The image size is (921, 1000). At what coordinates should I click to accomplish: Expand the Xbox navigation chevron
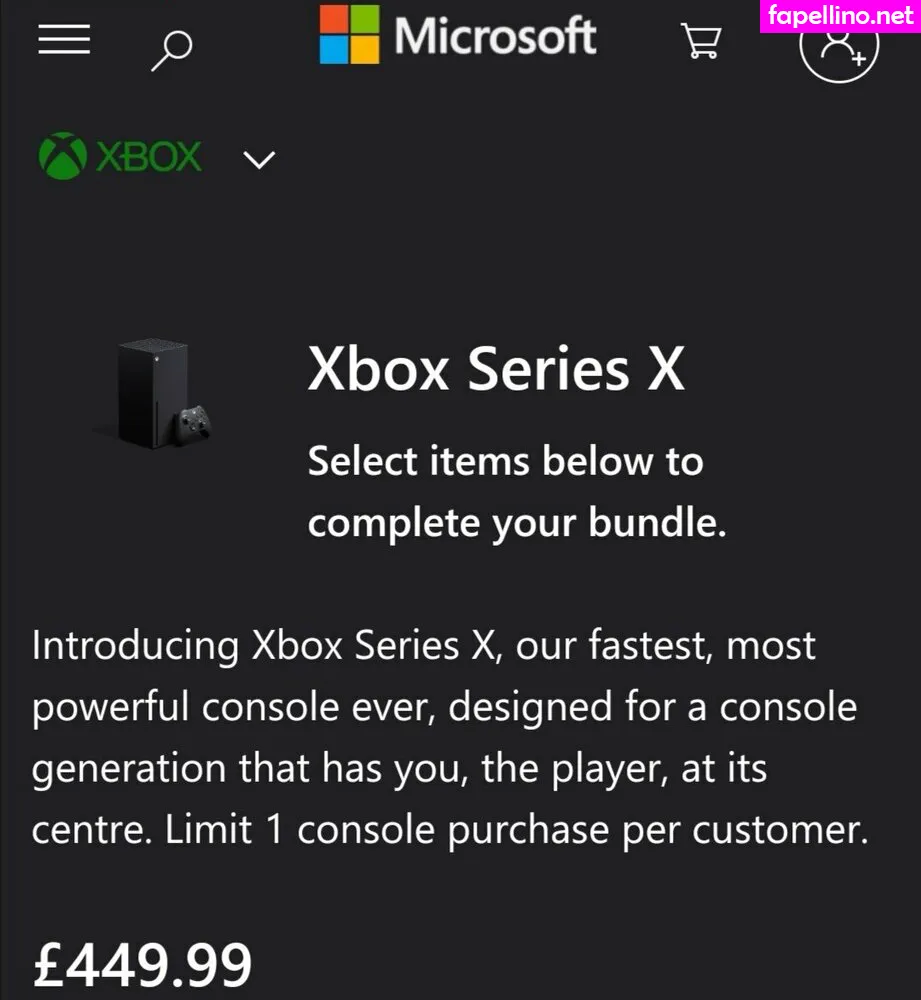[x=259, y=160]
